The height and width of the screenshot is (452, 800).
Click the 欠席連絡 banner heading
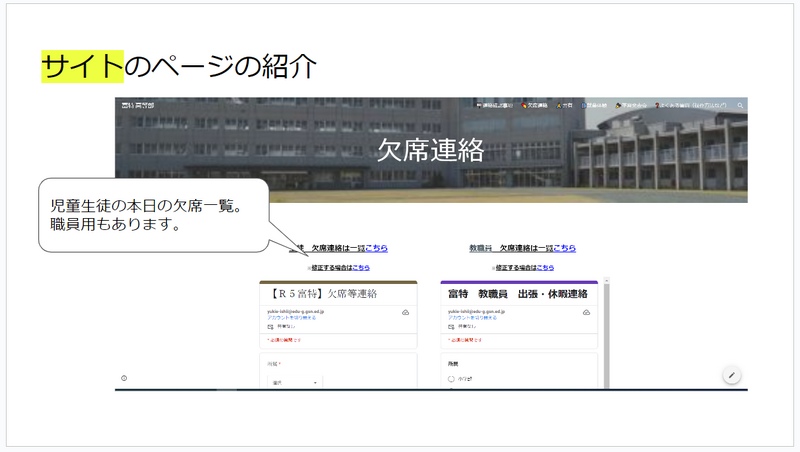pos(431,150)
